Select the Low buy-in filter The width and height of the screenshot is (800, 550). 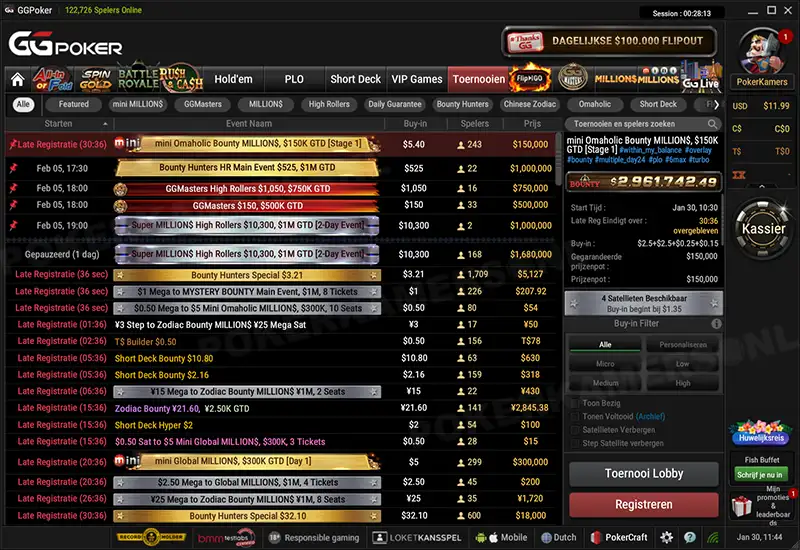tap(682, 364)
